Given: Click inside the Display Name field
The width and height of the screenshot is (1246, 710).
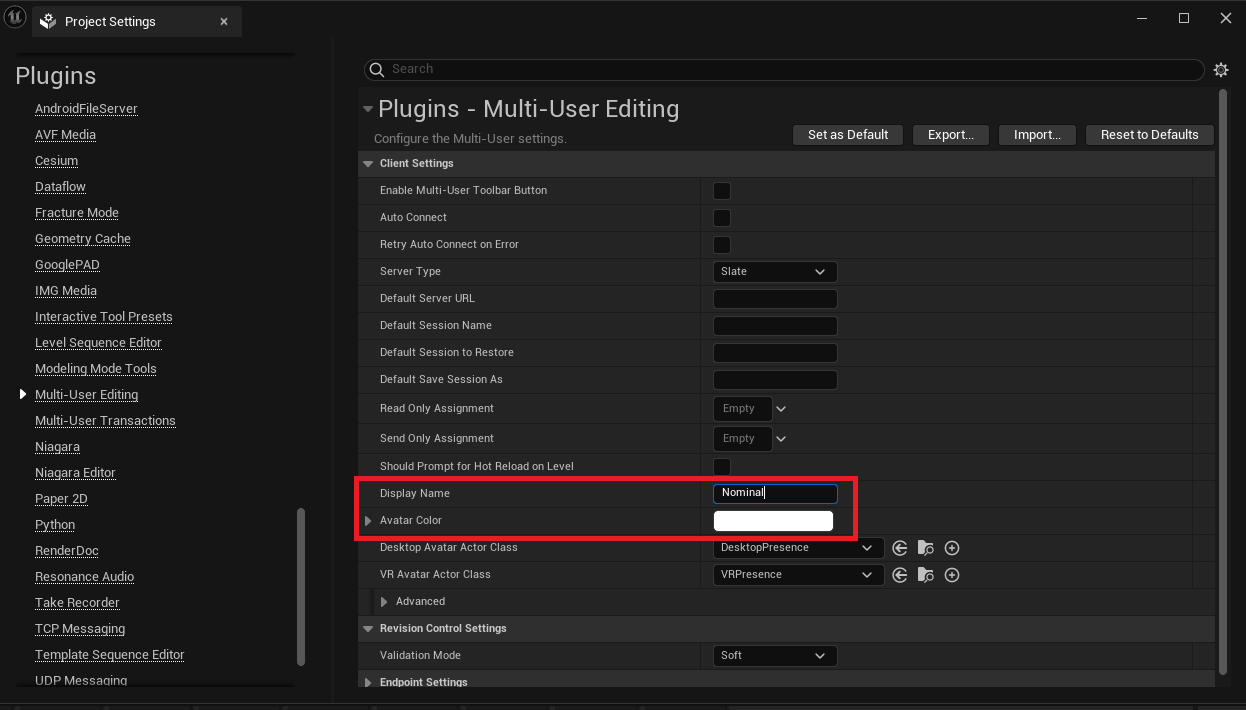Looking at the screenshot, I should 775,493.
